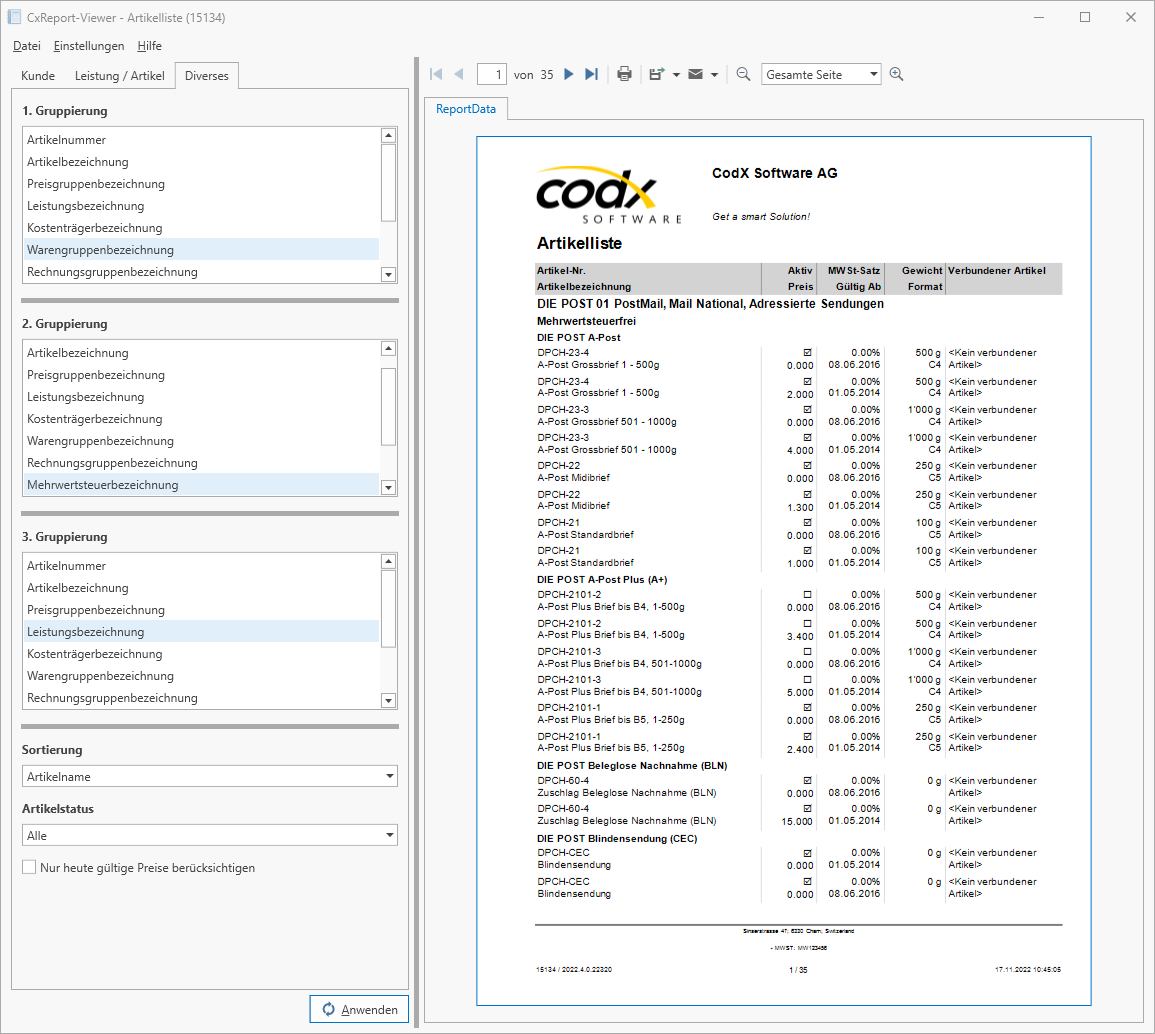This screenshot has height=1034, width=1155.
Task: Open the Einstellungen menu
Action: click(x=89, y=46)
